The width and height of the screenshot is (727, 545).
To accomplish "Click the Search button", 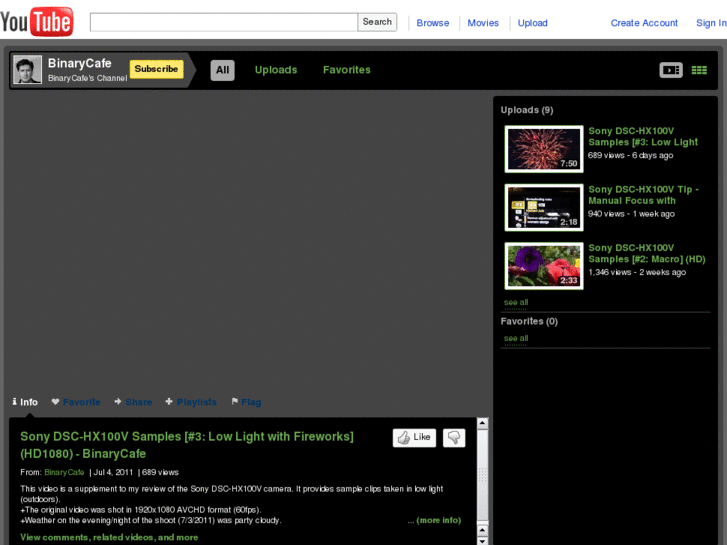I will click(377, 22).
